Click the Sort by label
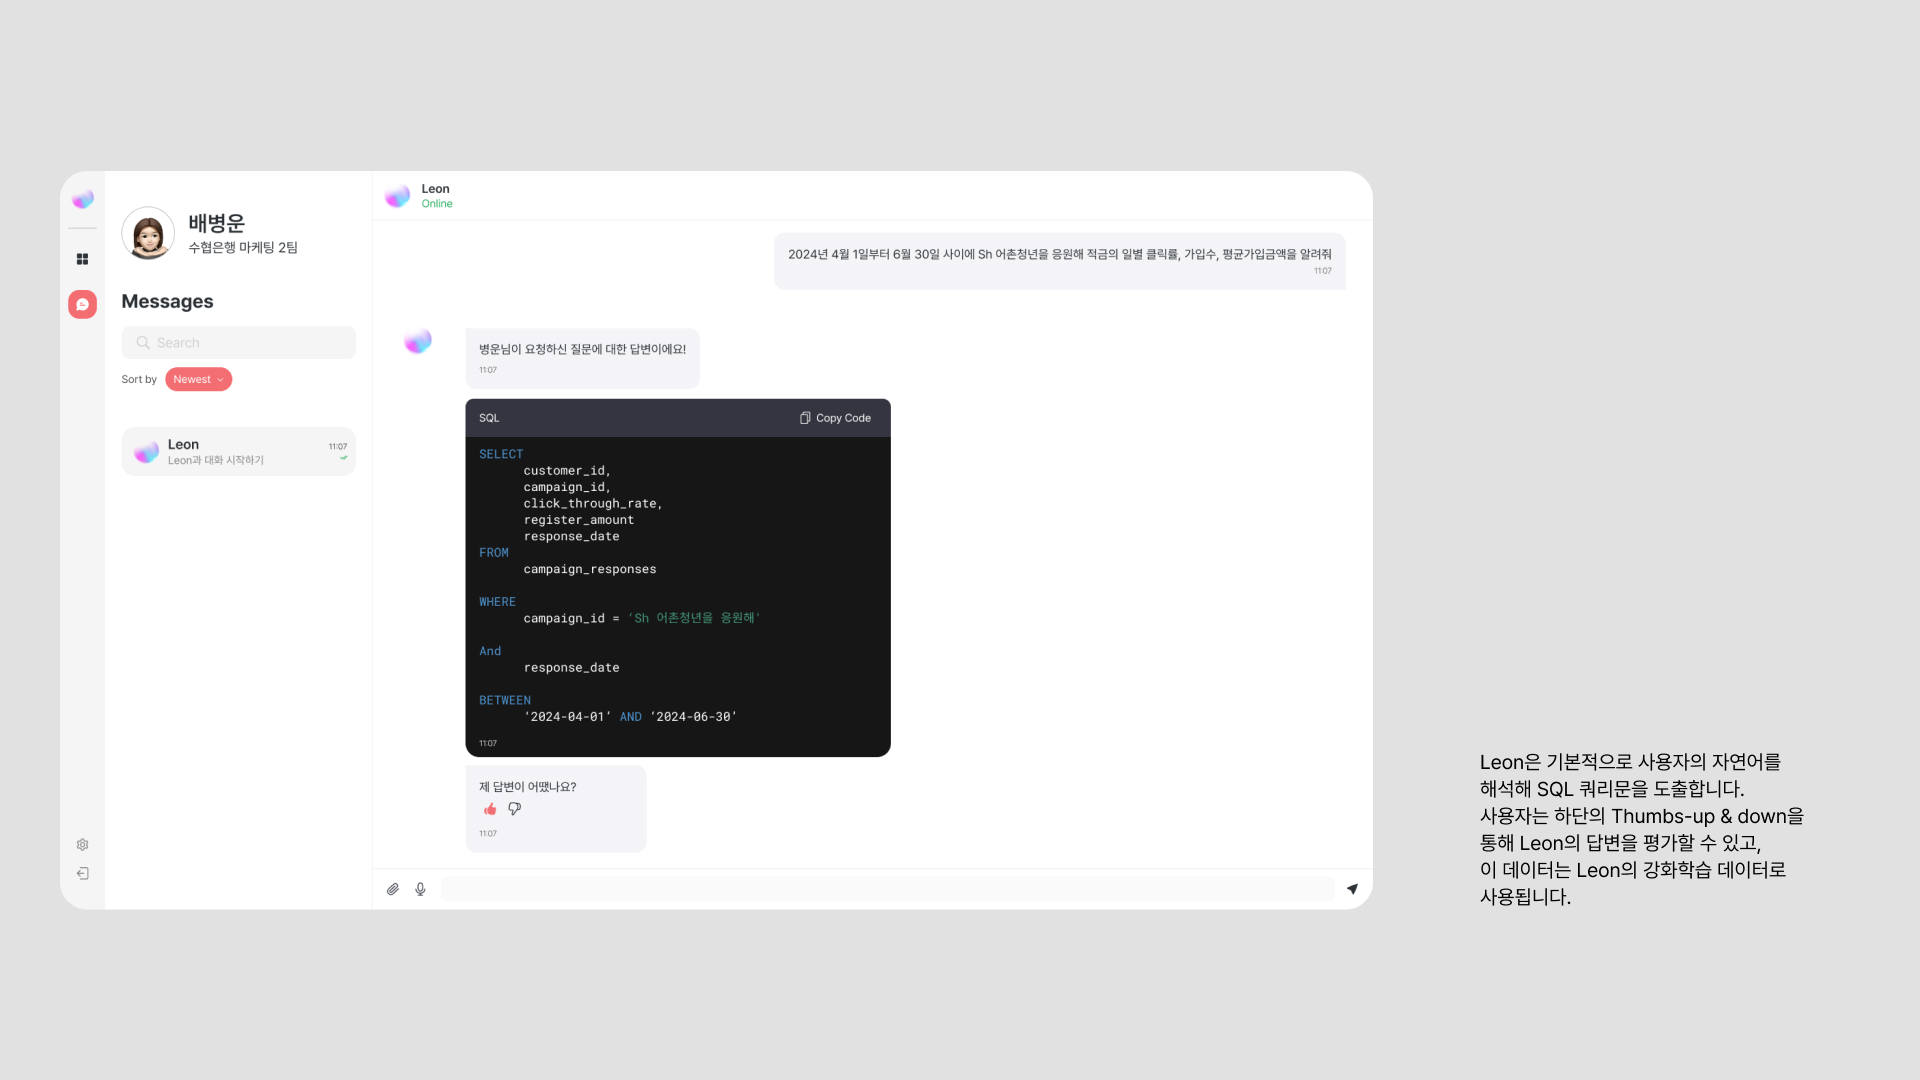 [139, 380]
